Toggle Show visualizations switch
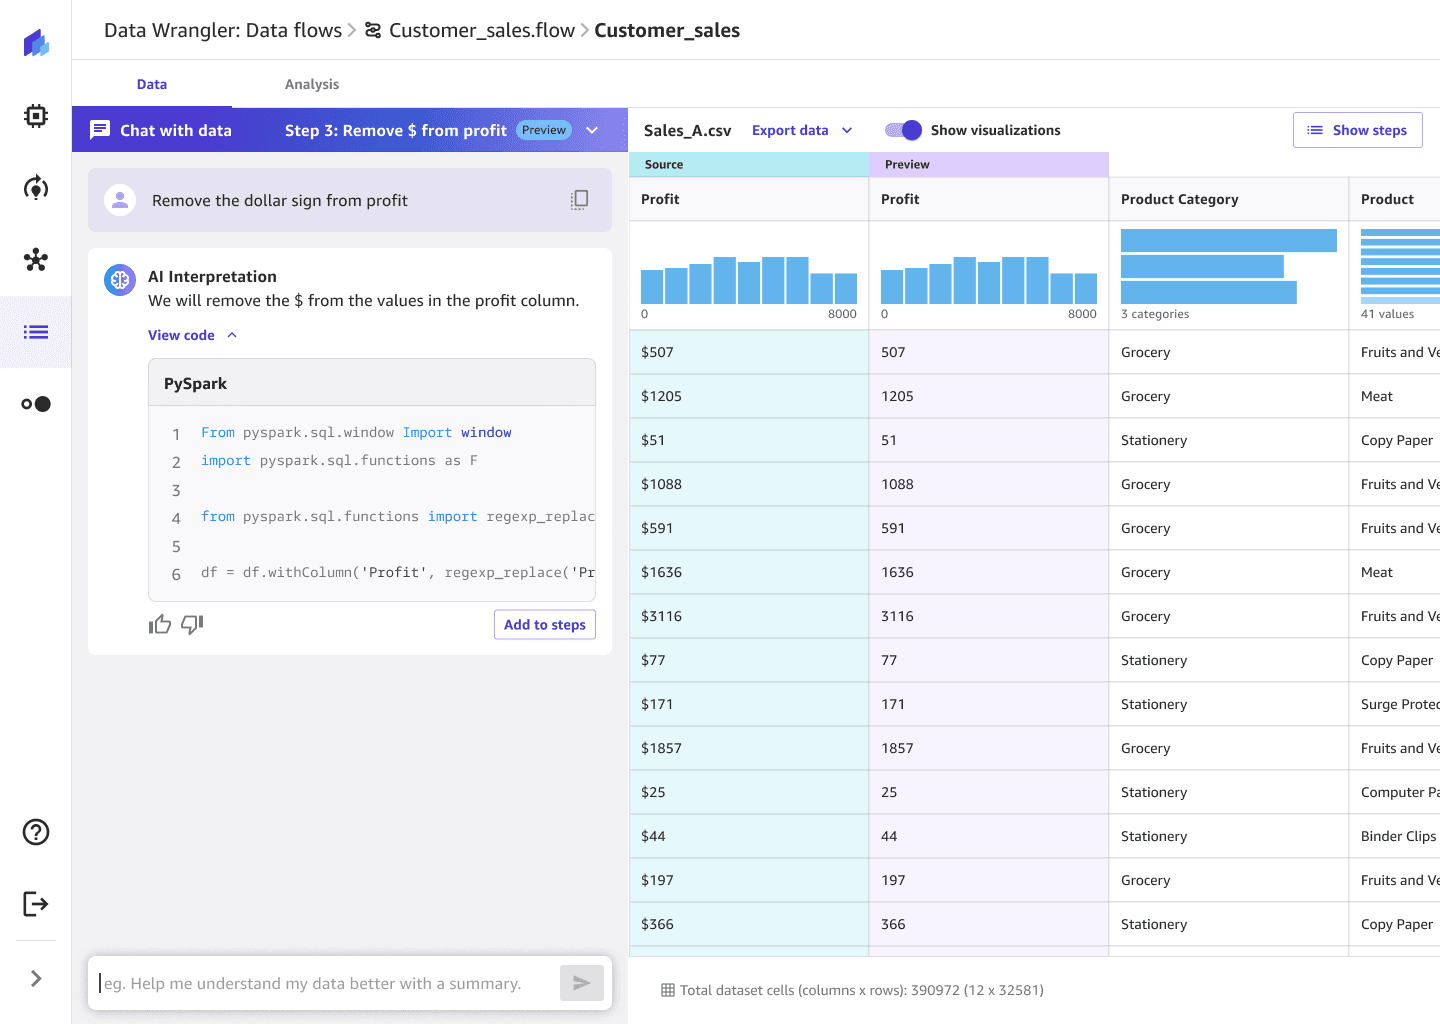This screenshot has height=1024, width=1440. pos(903,130)
